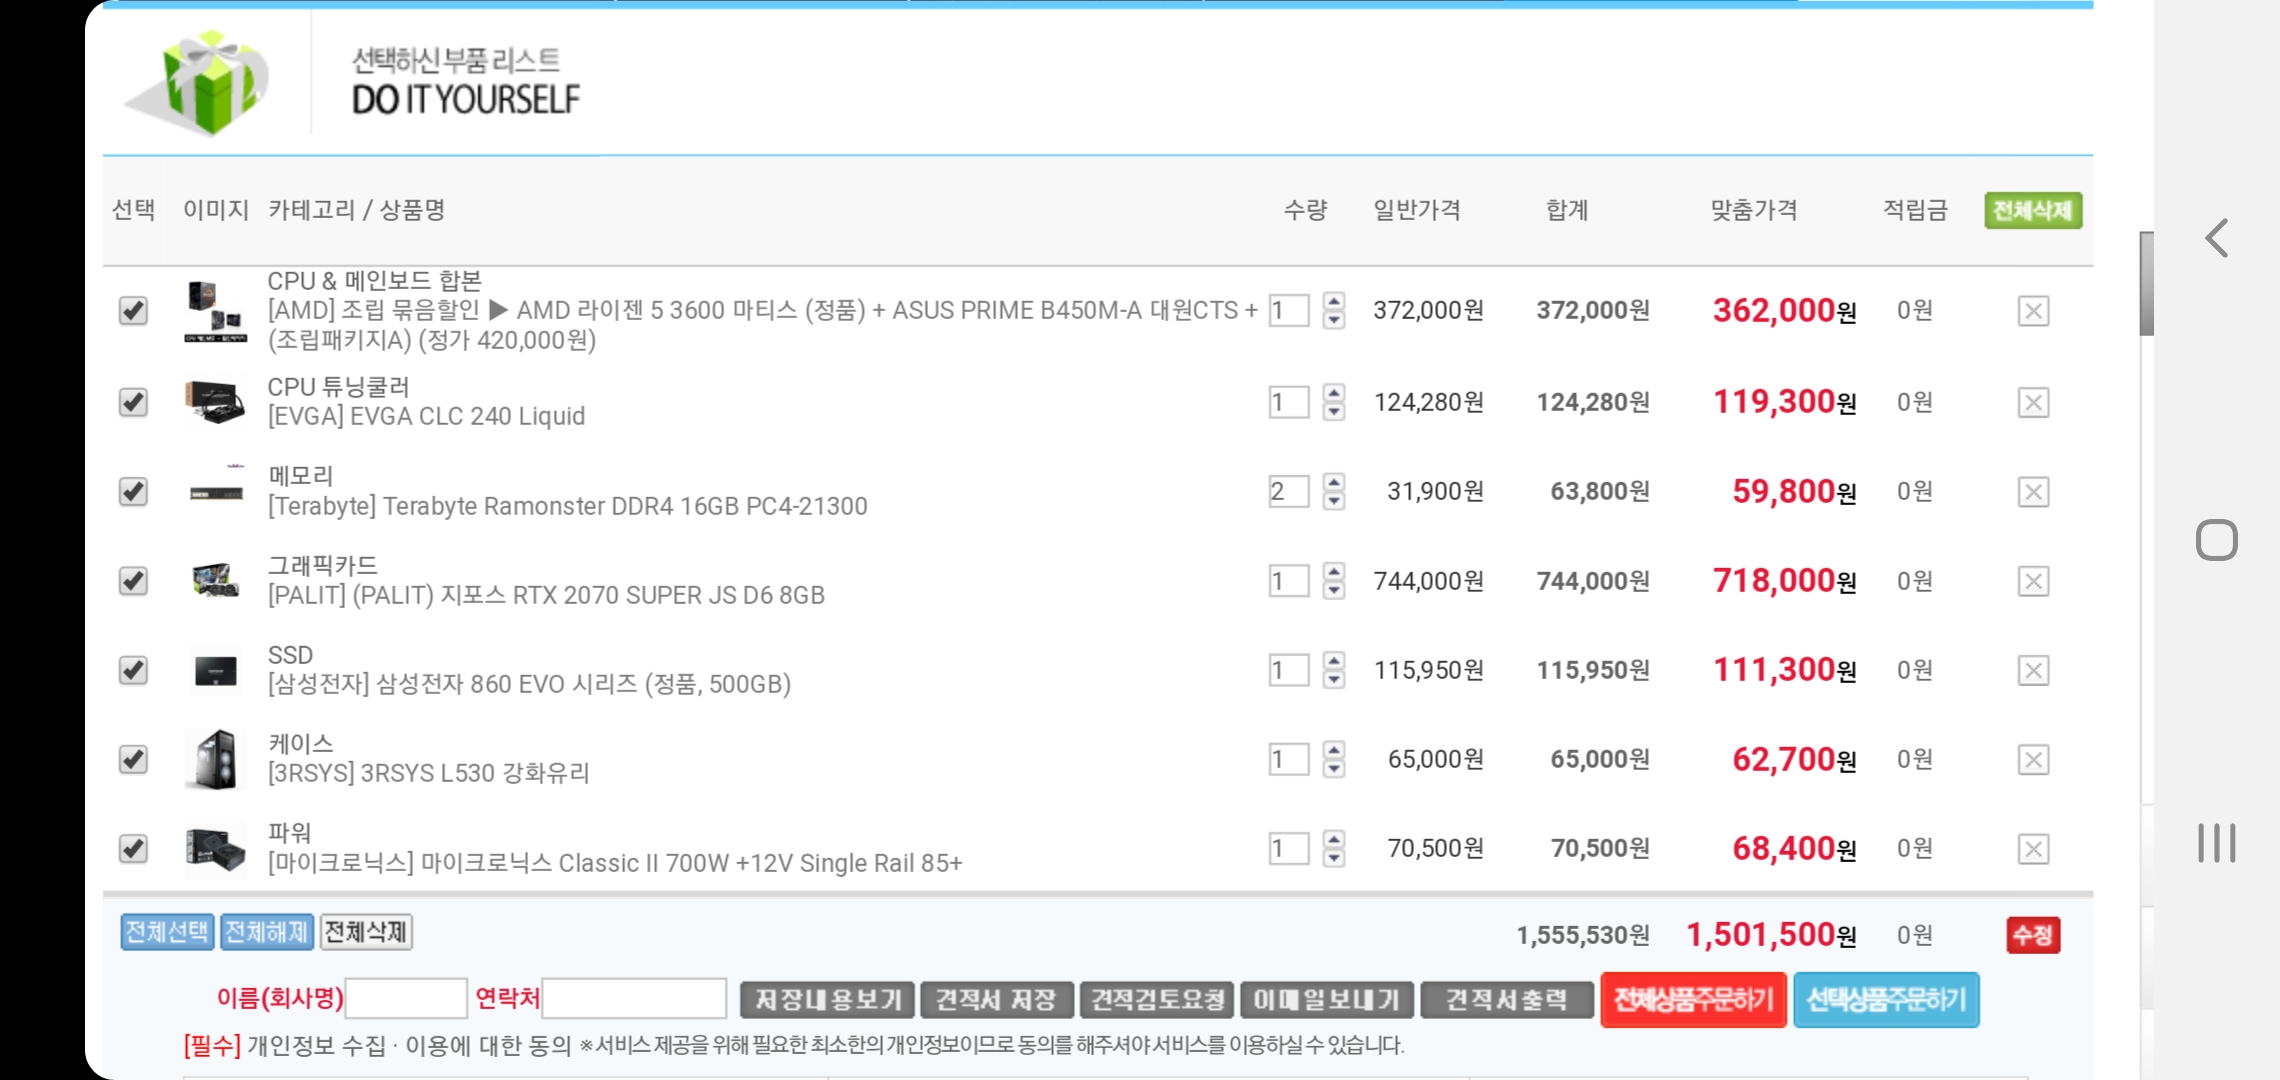This screenshot has height=1080, width=2280.
Task: Uncheck the SSD row checkbox
Action: click(133, 670)
